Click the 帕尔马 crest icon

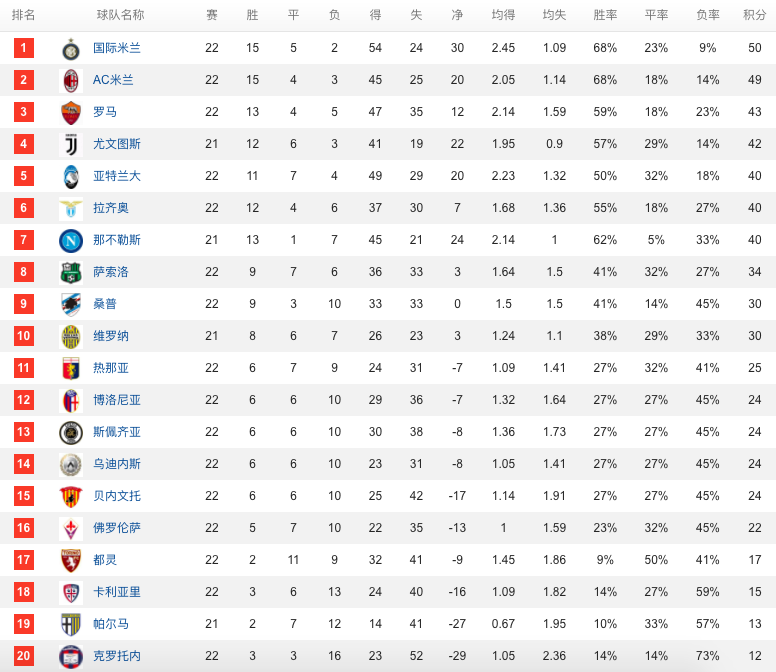click(x=71, y=624)
